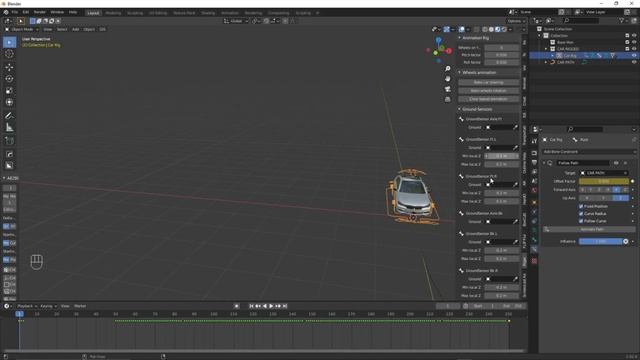This screenshot has width=640, height=360.
Task: Hide Car Rig in outliner via eye icon
Action: point(634,56)
